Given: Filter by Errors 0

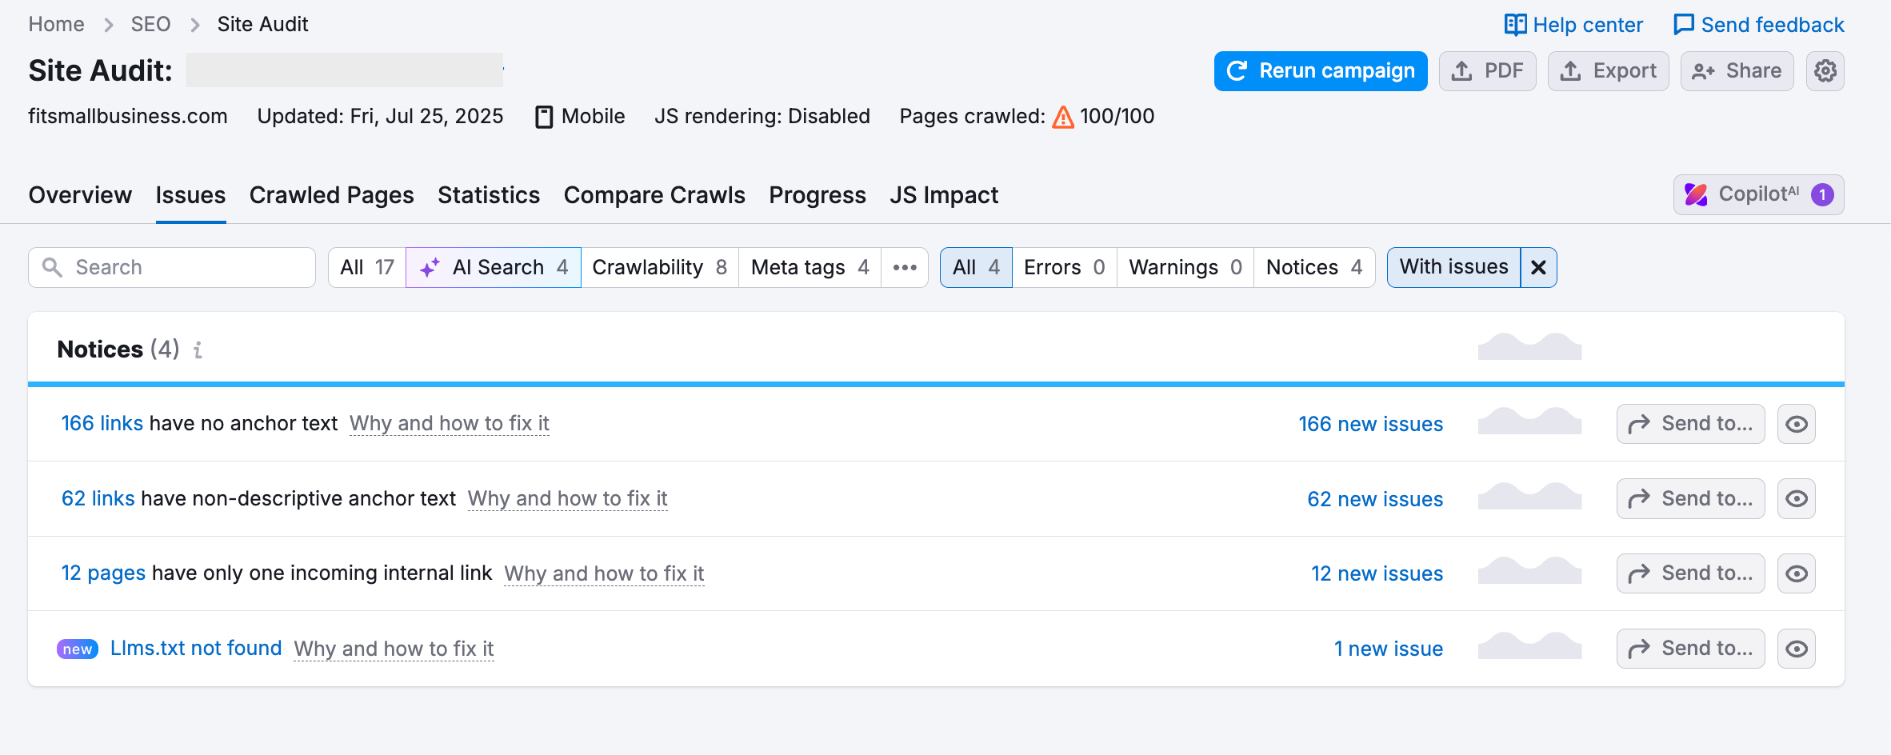Looking at the screenshot, I should point(1064,267).
